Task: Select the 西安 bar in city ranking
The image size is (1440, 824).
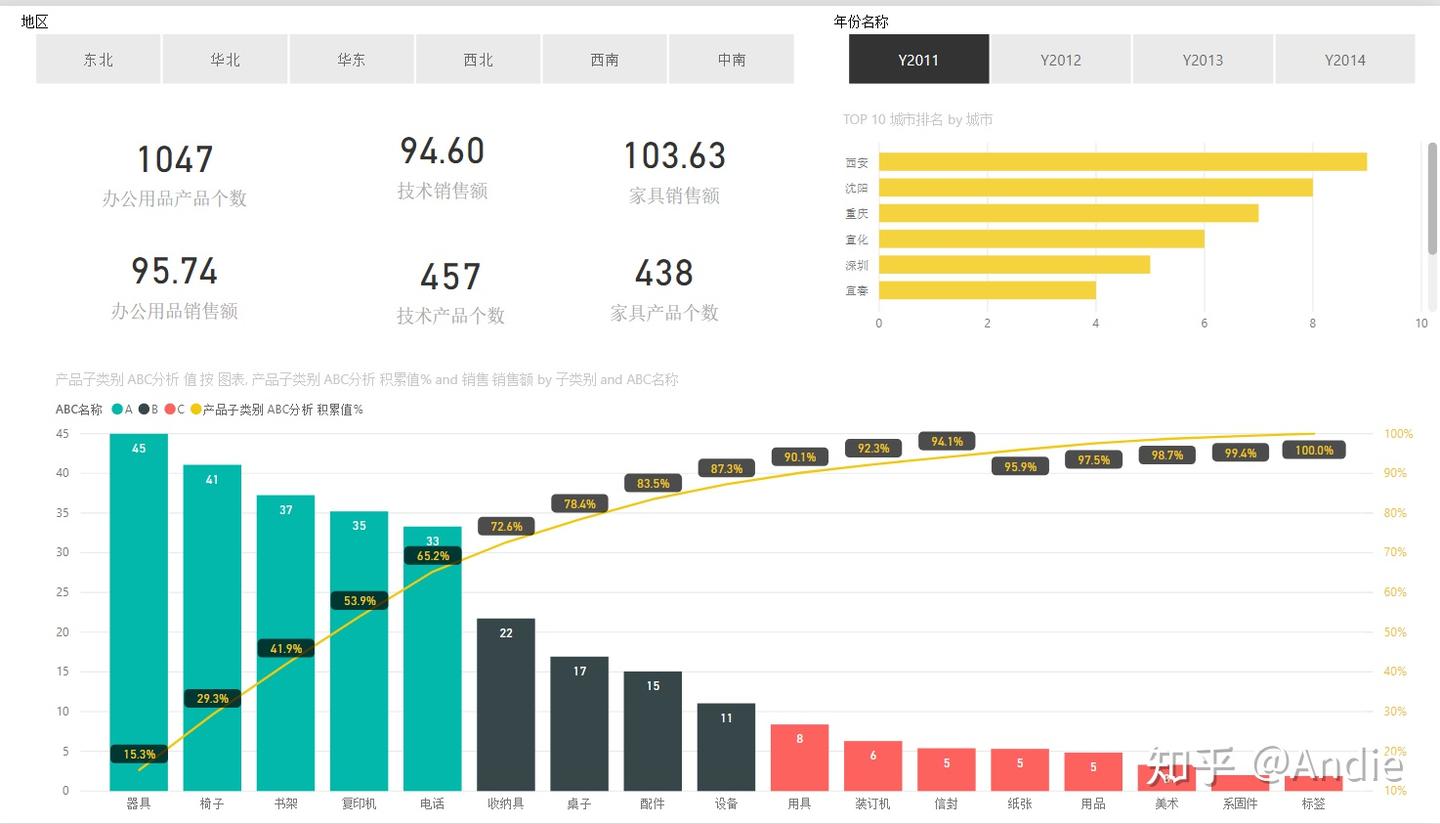Action: pos(1122,162)
